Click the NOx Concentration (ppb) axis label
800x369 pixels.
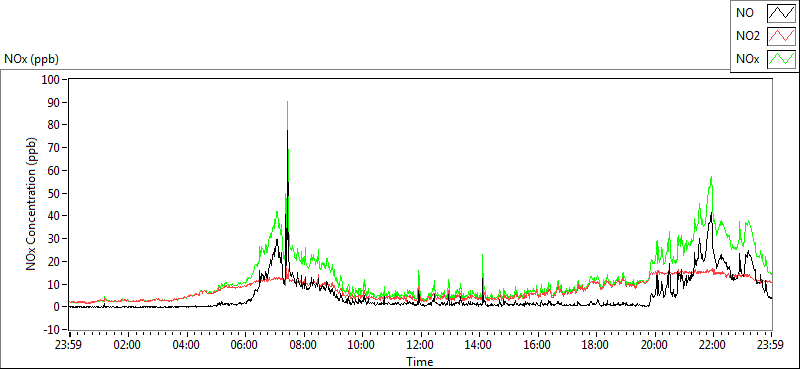(x=31, y=203)
